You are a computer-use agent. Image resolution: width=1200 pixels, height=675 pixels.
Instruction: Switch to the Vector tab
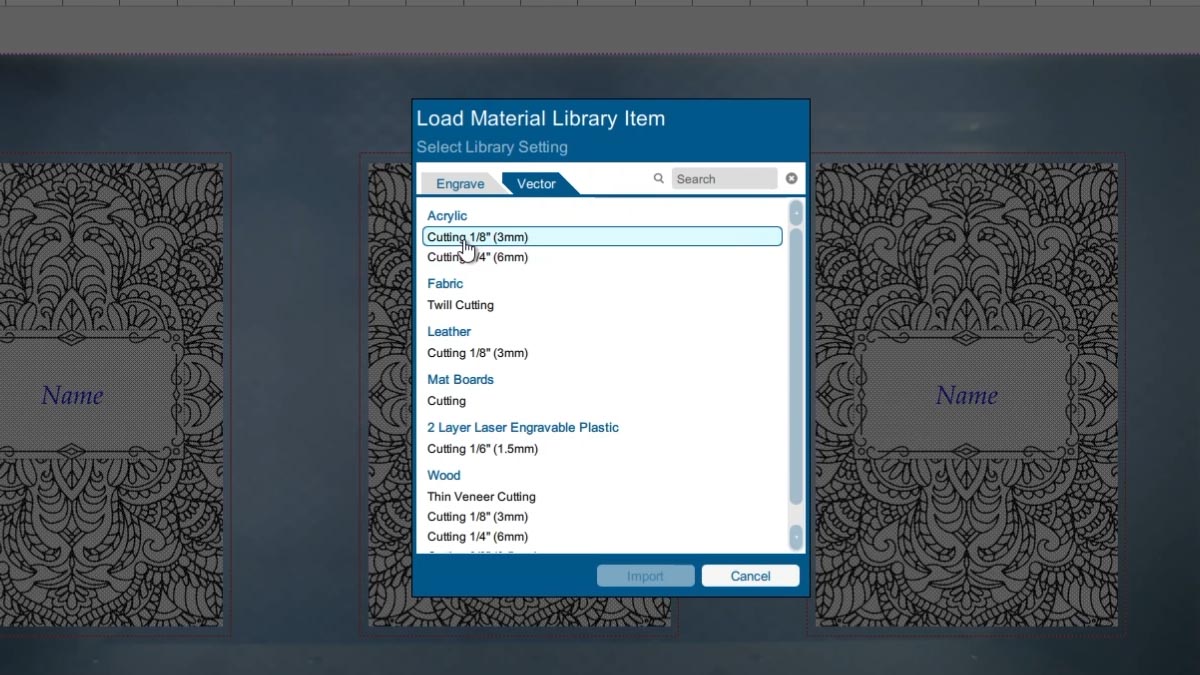coord(536,183)
